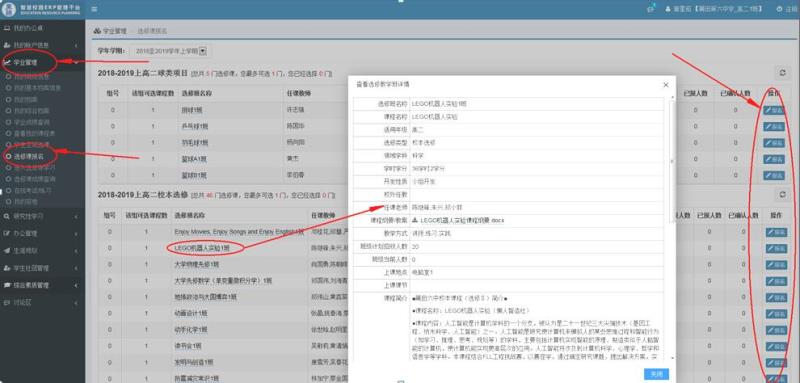Toggle the hamburger sidebar menu icon
800x383 pixels.
tap(94, 9)
